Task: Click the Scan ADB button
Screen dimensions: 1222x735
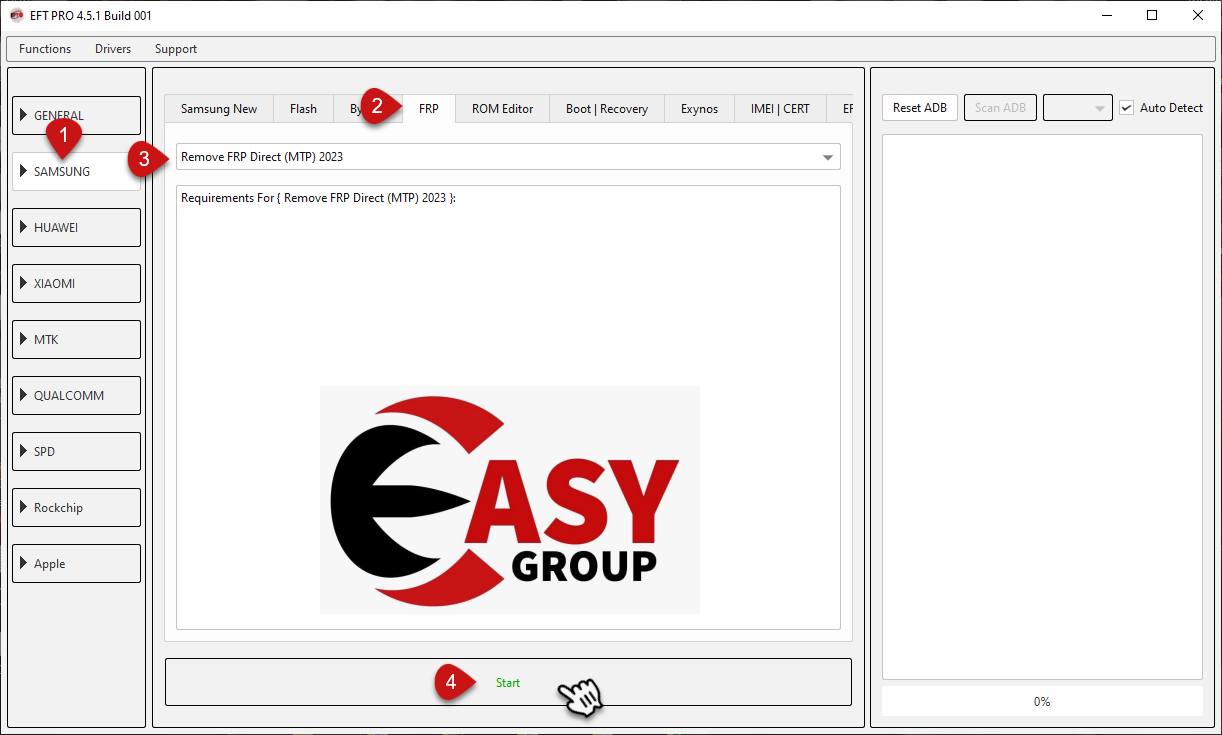Action: click(1000, 108)
